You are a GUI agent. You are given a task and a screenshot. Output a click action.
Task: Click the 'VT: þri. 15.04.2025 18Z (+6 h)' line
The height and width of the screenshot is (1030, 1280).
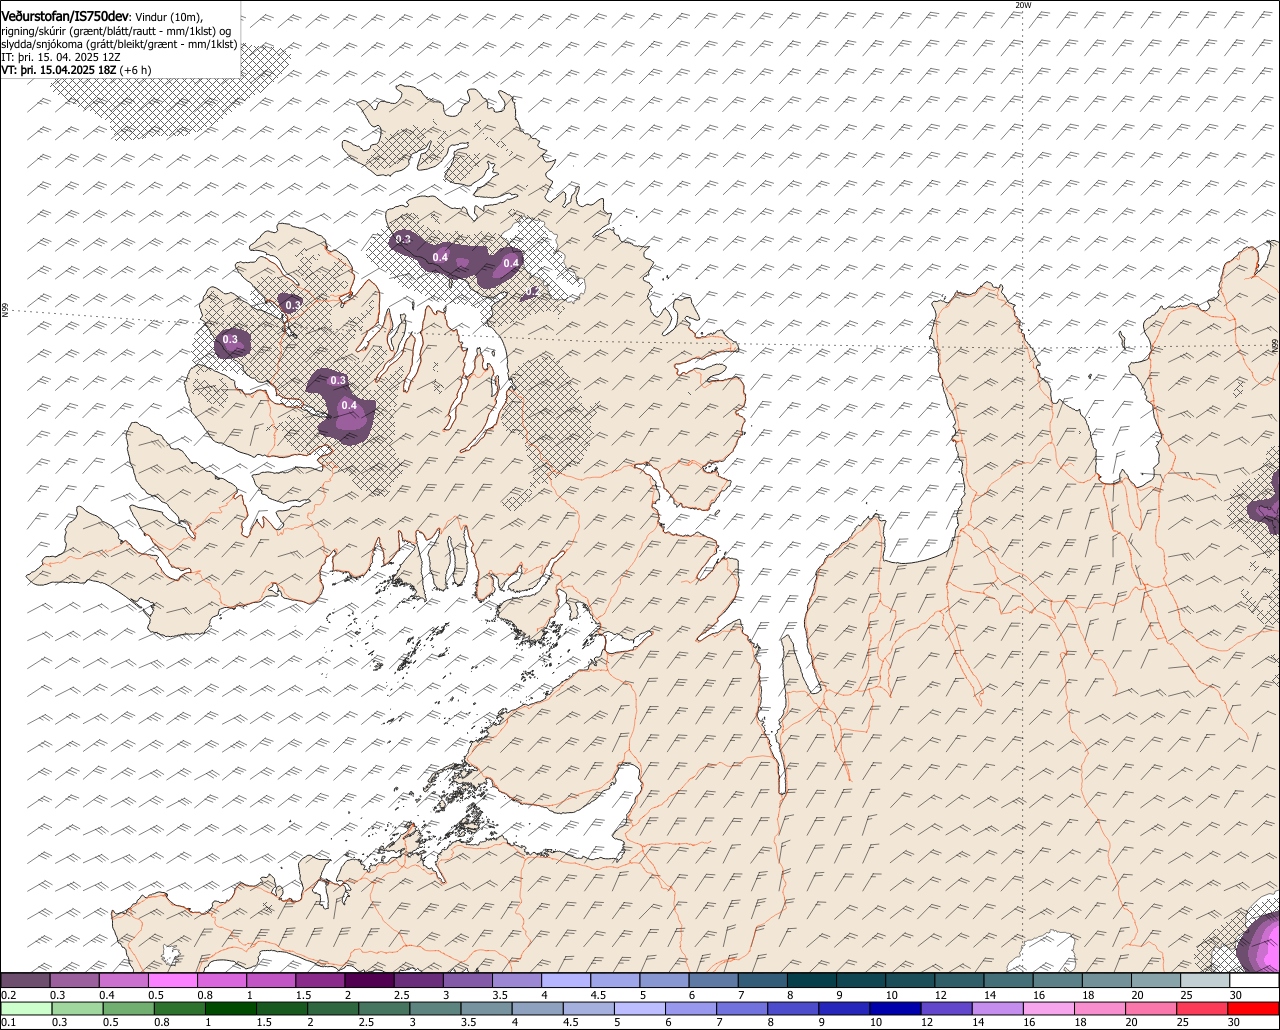[x=77, y=70]
